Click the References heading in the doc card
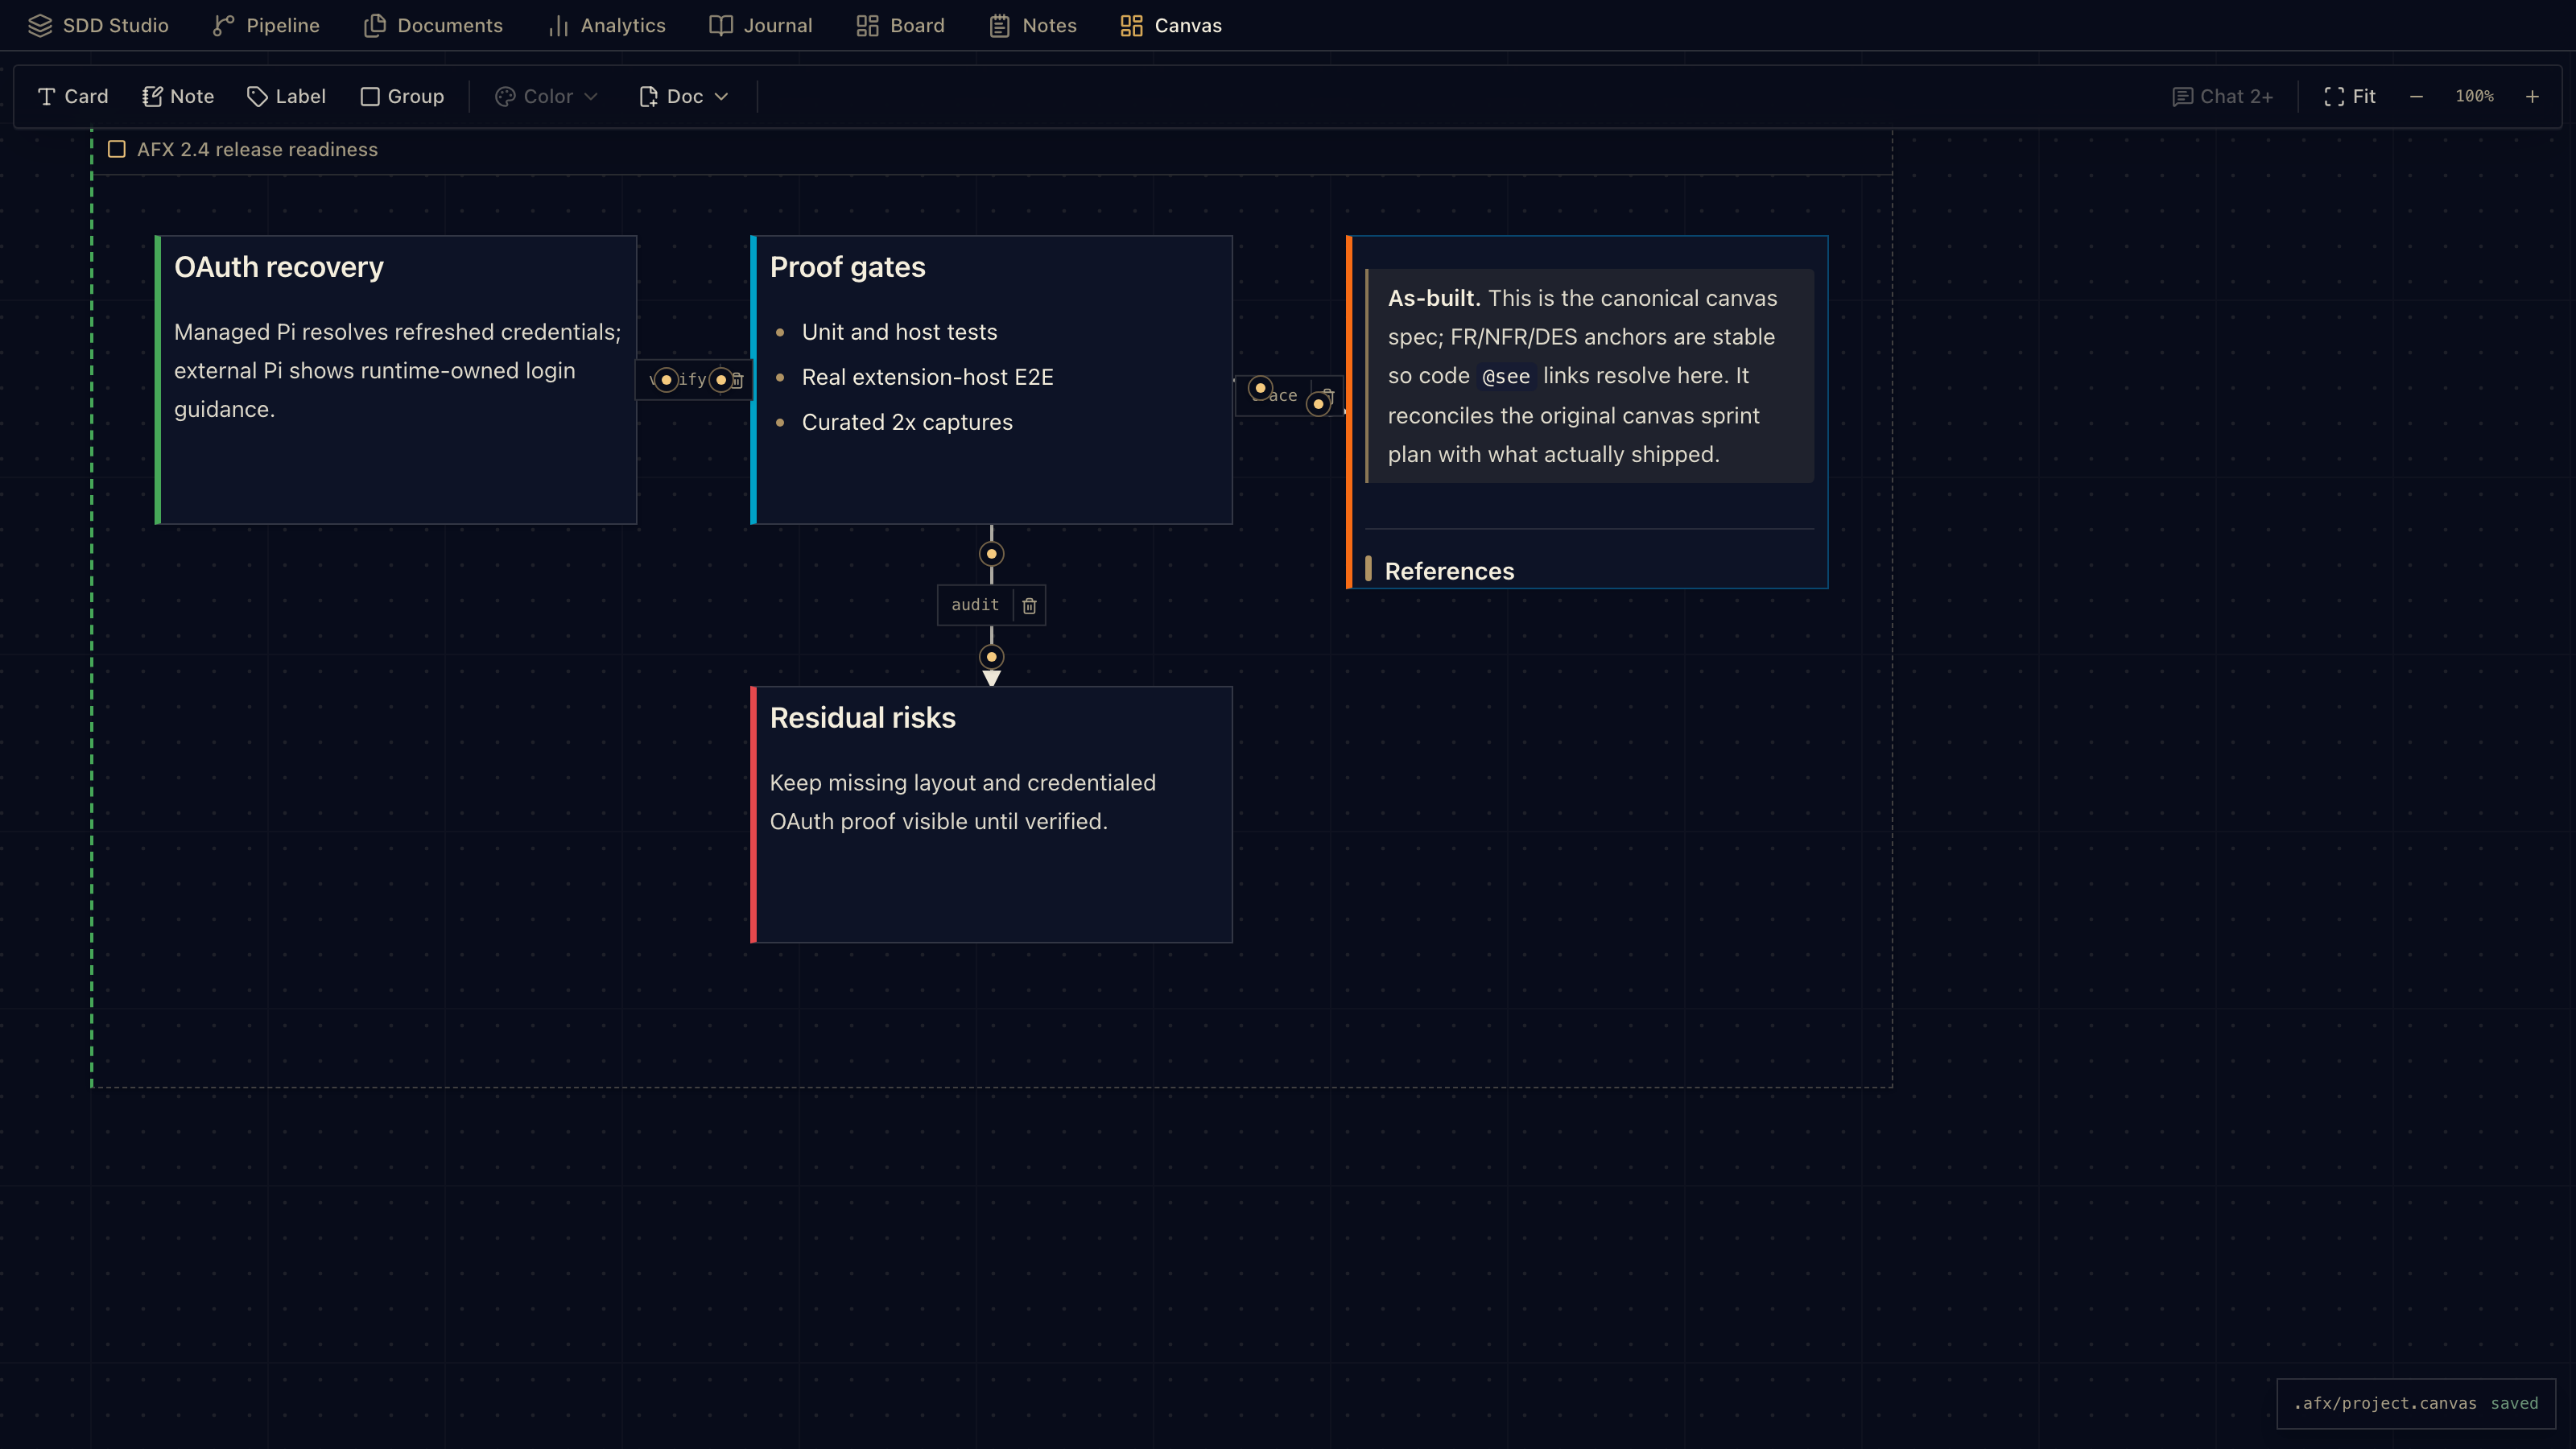 (1449, 570)
